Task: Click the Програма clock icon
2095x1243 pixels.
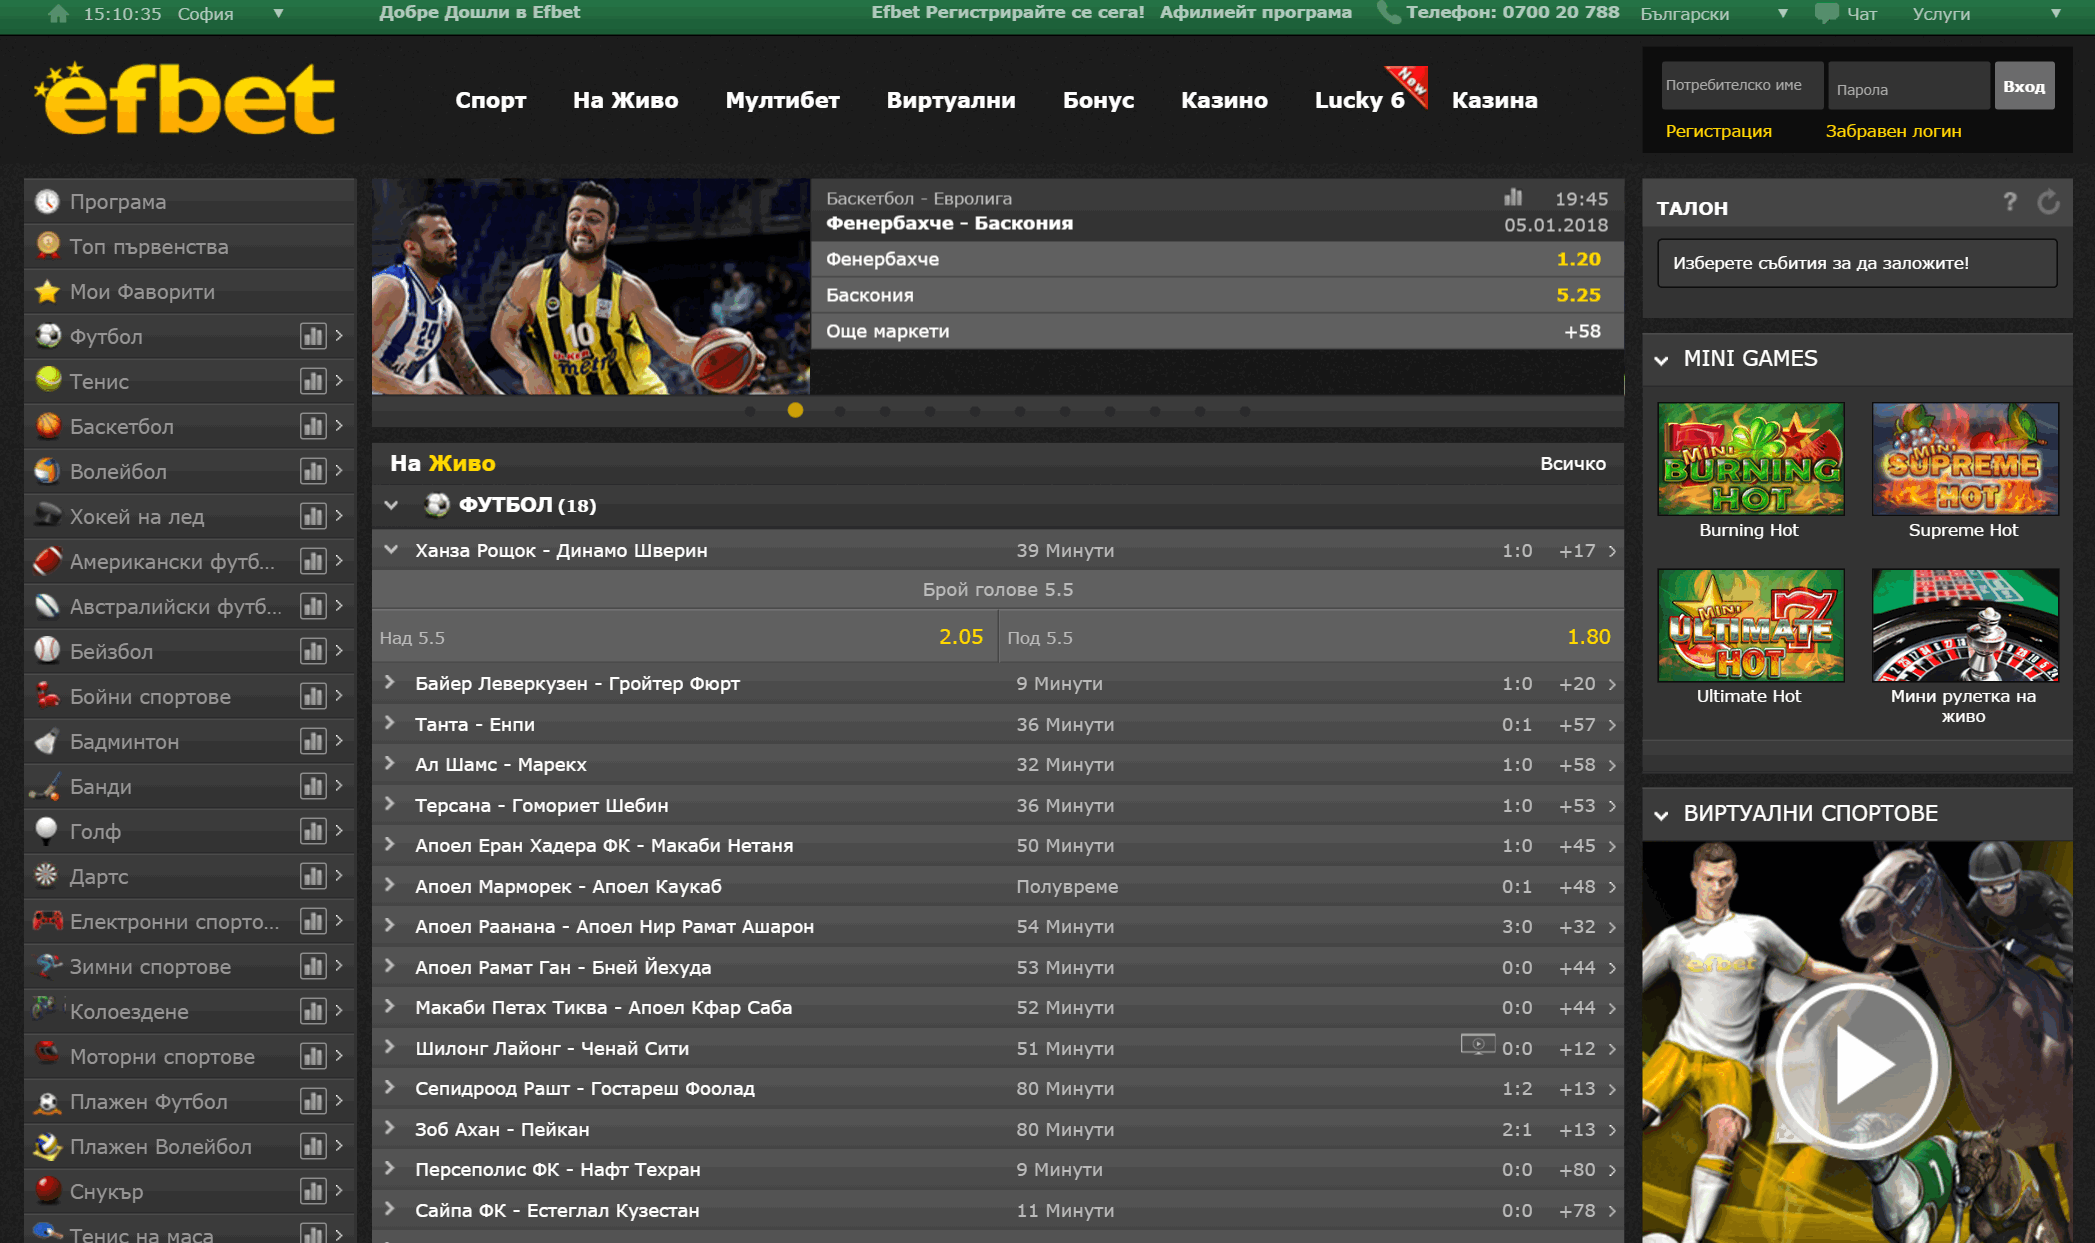Action: click(x=47, y=202)
